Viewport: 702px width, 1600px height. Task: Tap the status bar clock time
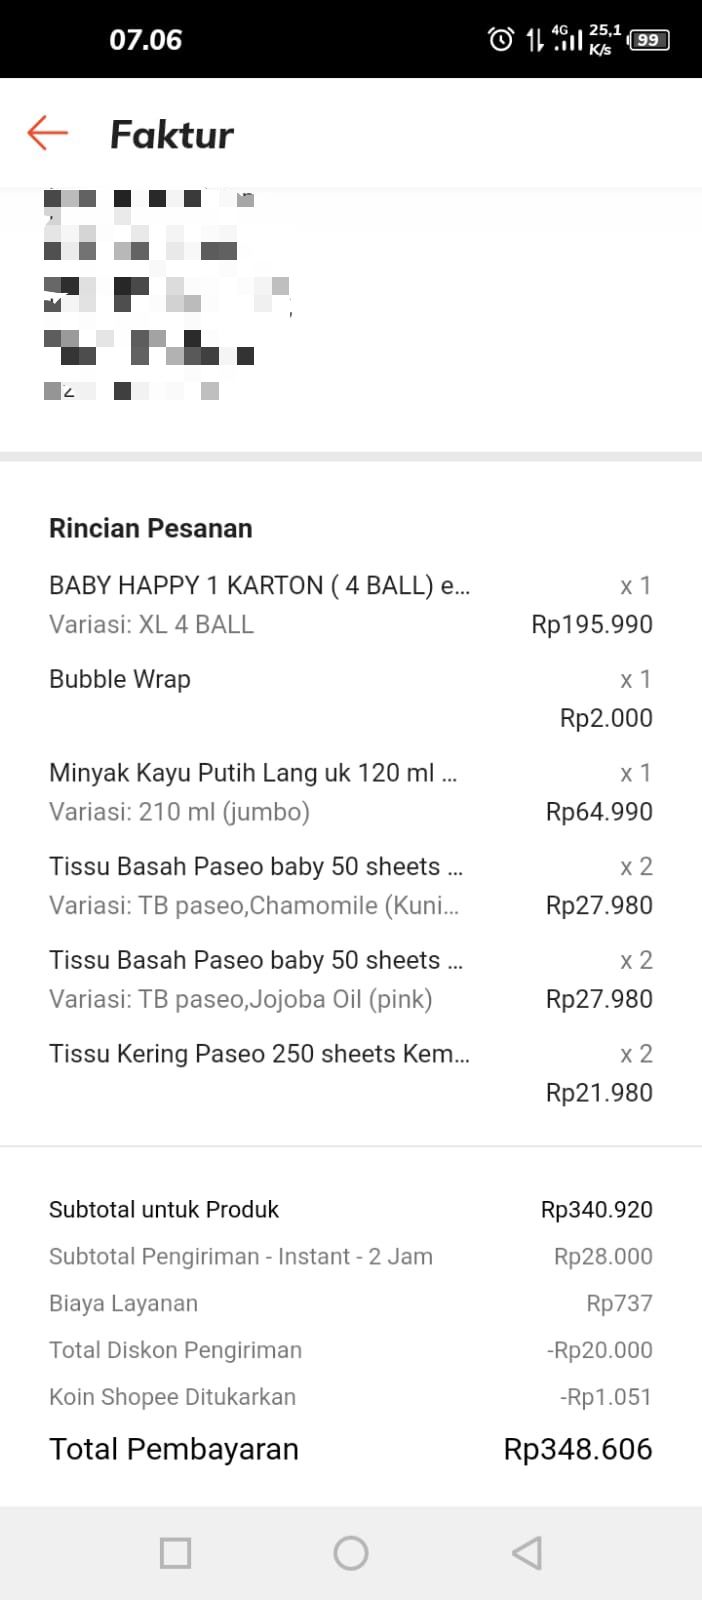(x=146, y=40)
